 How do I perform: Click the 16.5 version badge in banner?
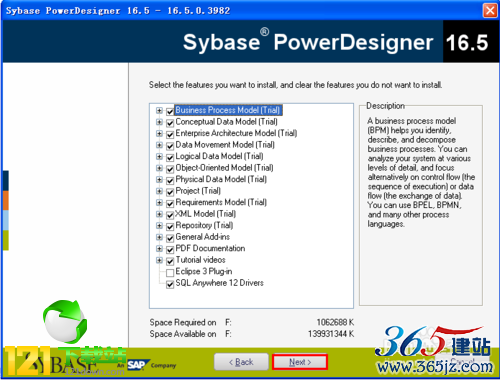pos(467,42)
